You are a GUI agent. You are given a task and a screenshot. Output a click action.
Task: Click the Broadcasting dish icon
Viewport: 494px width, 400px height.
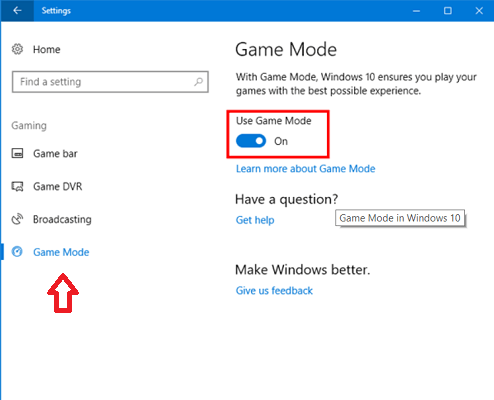click(17, 219)
